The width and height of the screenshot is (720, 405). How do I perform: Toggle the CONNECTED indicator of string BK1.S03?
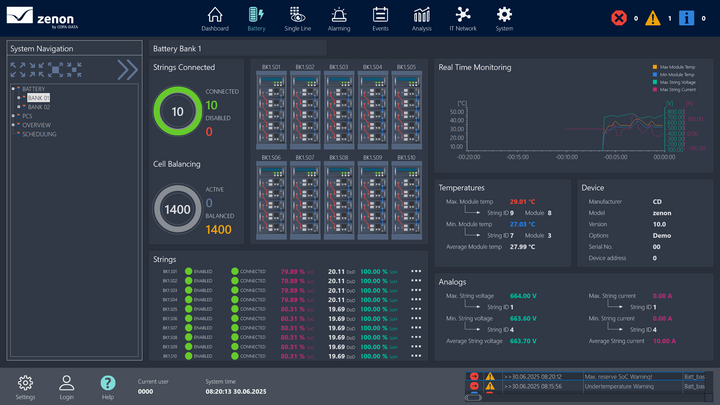point(235,290)
